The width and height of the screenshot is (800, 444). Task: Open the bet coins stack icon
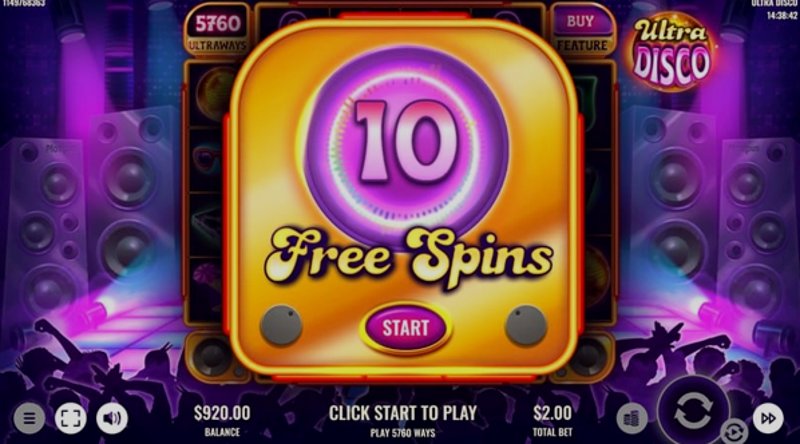click(632, 418)
